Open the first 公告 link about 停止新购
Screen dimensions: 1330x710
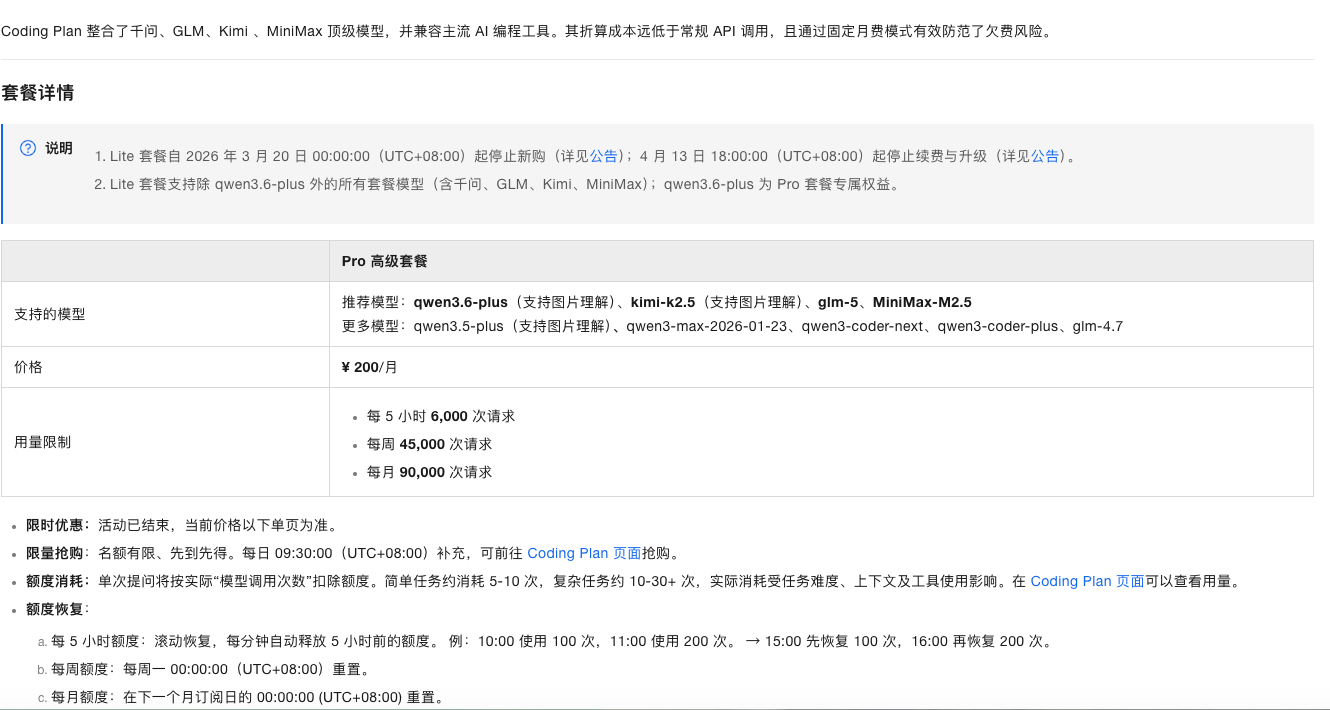click(603, 156)
